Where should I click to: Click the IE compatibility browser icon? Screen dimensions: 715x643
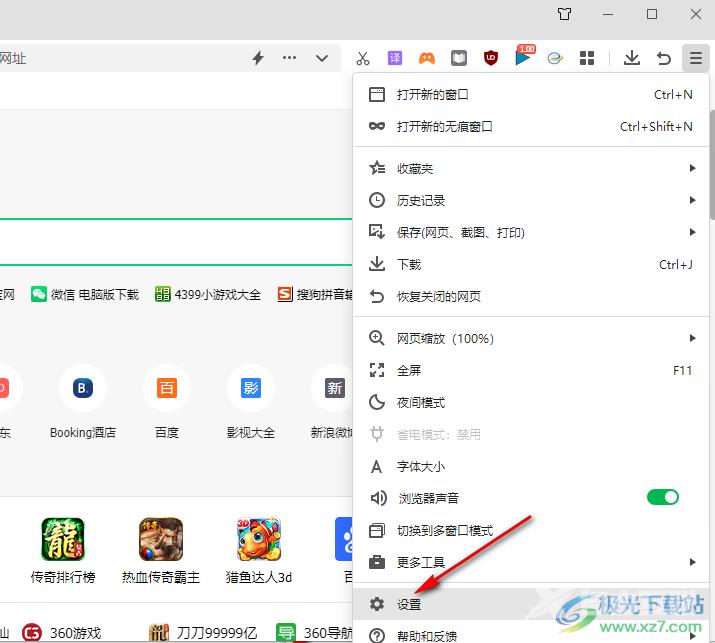pyautogui.click(x=554, y=58)
